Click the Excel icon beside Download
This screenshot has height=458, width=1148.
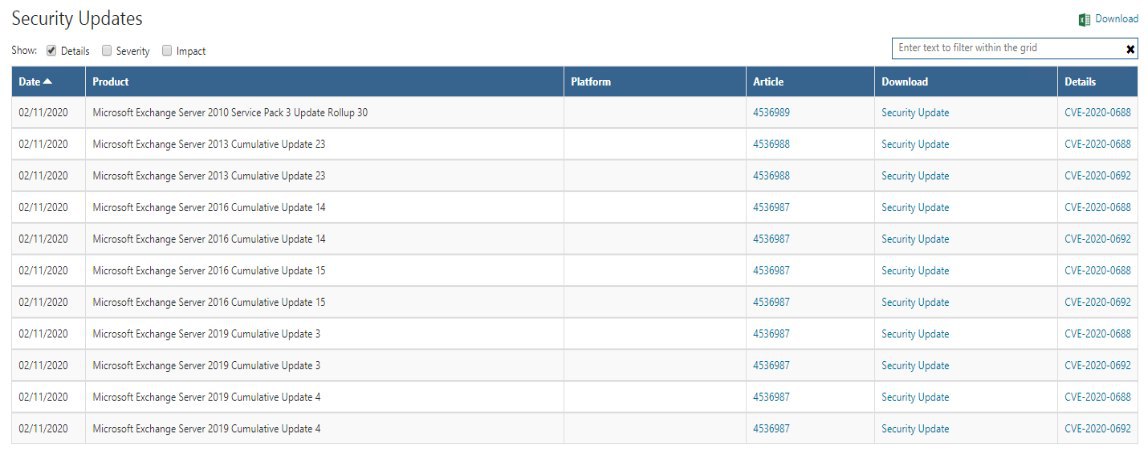[1085, 20]
